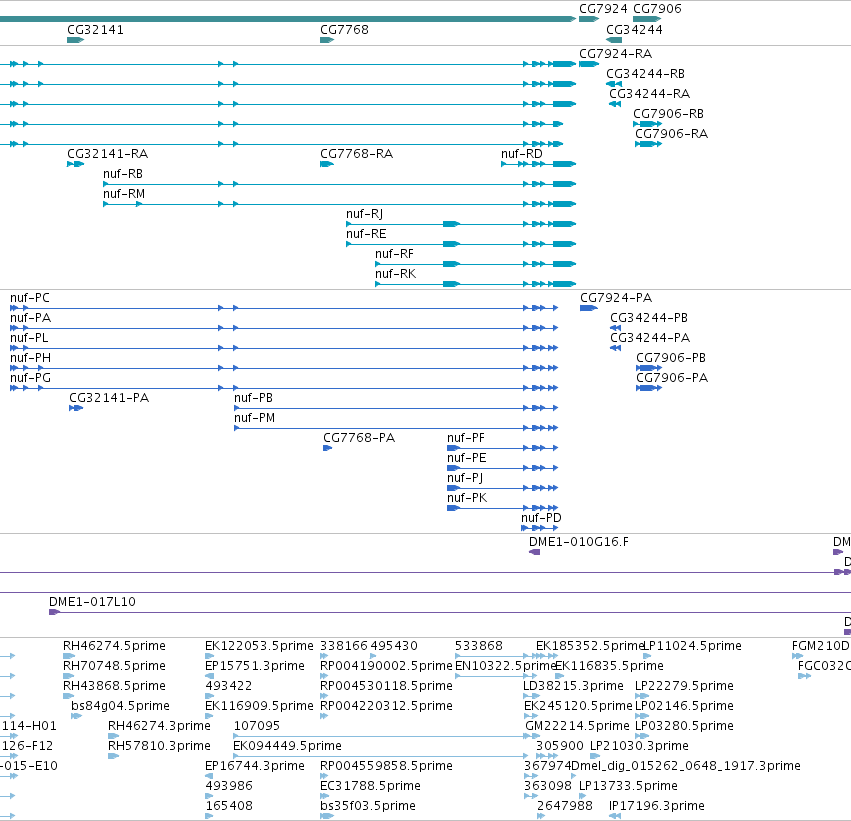This screenshot has width=851, height=821.
Task: Click the CG7906-RA transcript label
Action: [x=672, y=134]
